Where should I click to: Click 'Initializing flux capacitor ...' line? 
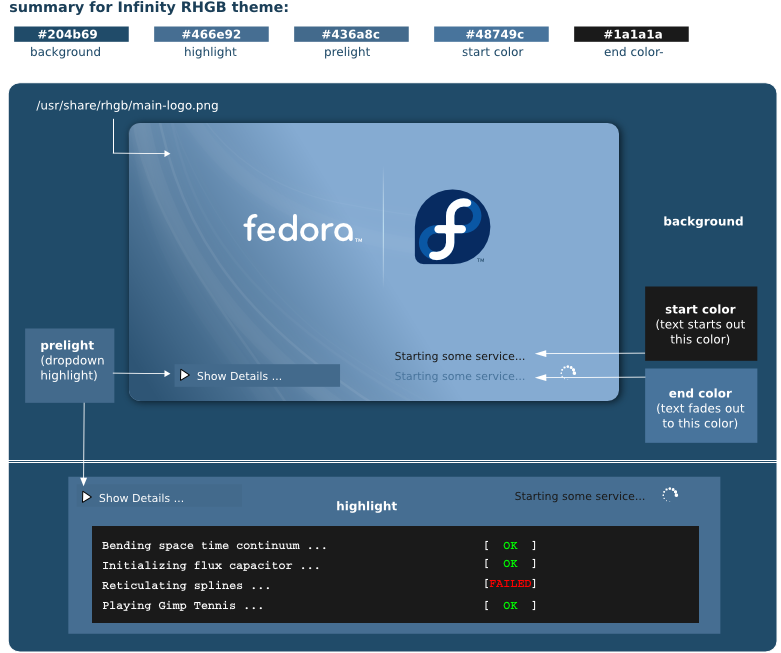211,565
